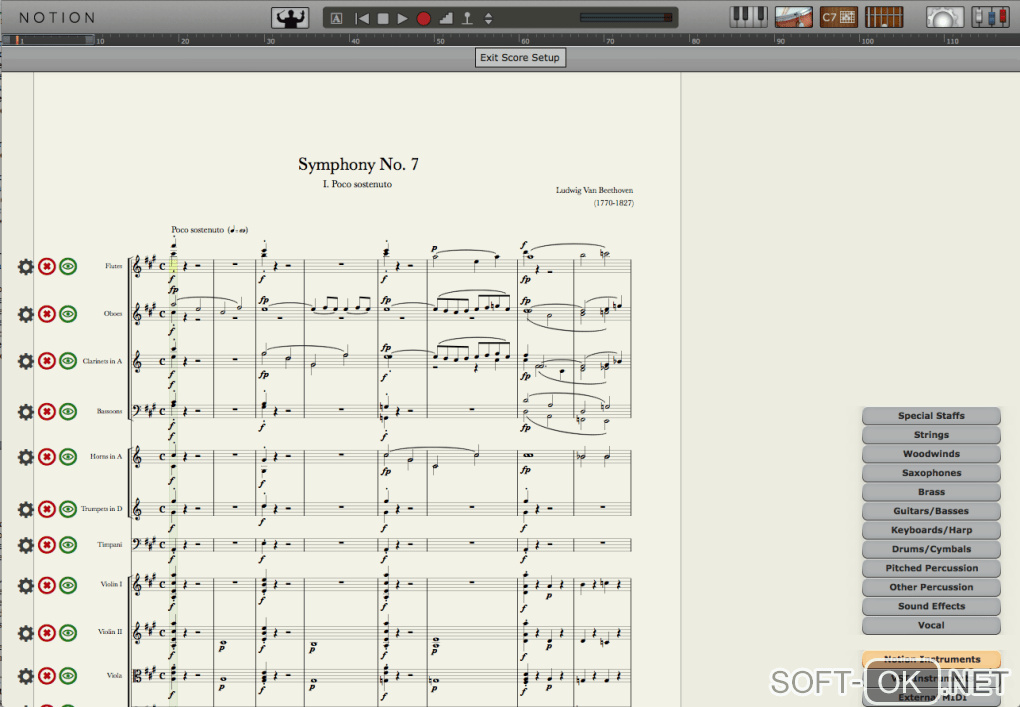Click measure 100 on the timeline ruler
This screenshot has width=1020, height=707.
(x=868, y=40)
